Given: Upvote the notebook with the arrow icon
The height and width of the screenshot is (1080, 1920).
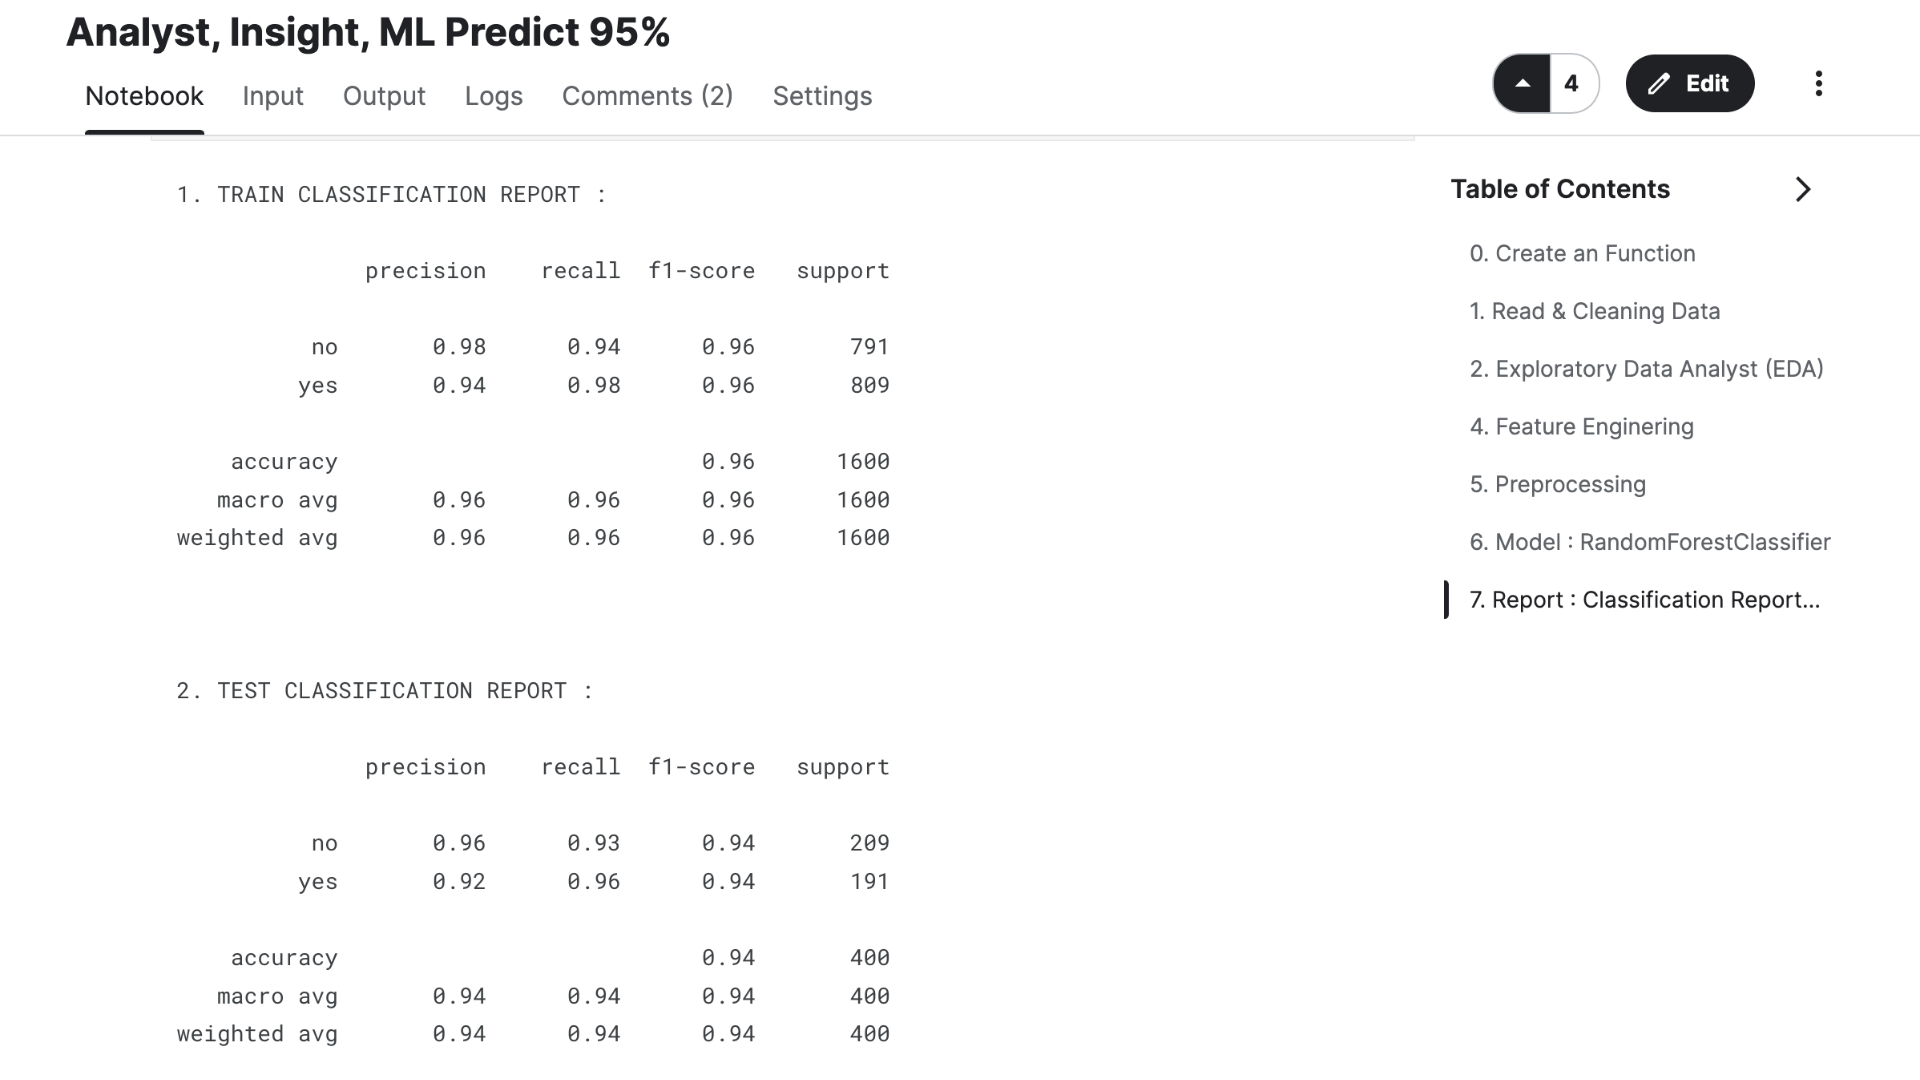Looking at the screenshot, I should [x=1522, y=83].
